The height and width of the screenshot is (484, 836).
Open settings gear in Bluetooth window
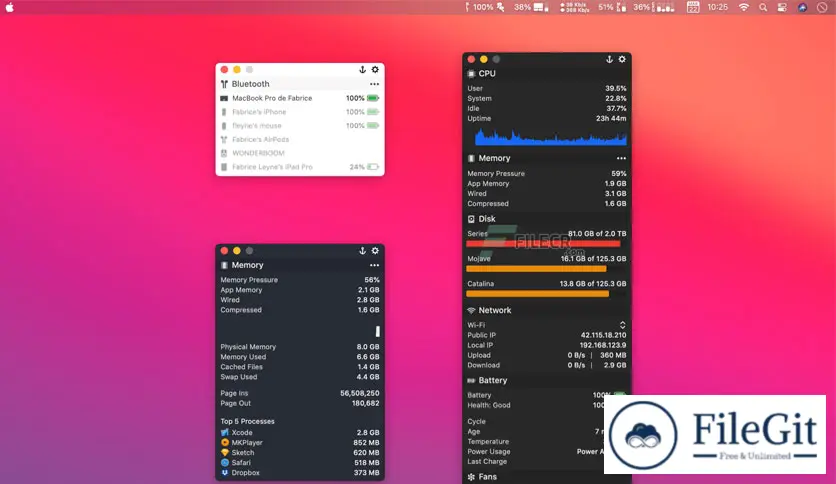pos(375,70)
